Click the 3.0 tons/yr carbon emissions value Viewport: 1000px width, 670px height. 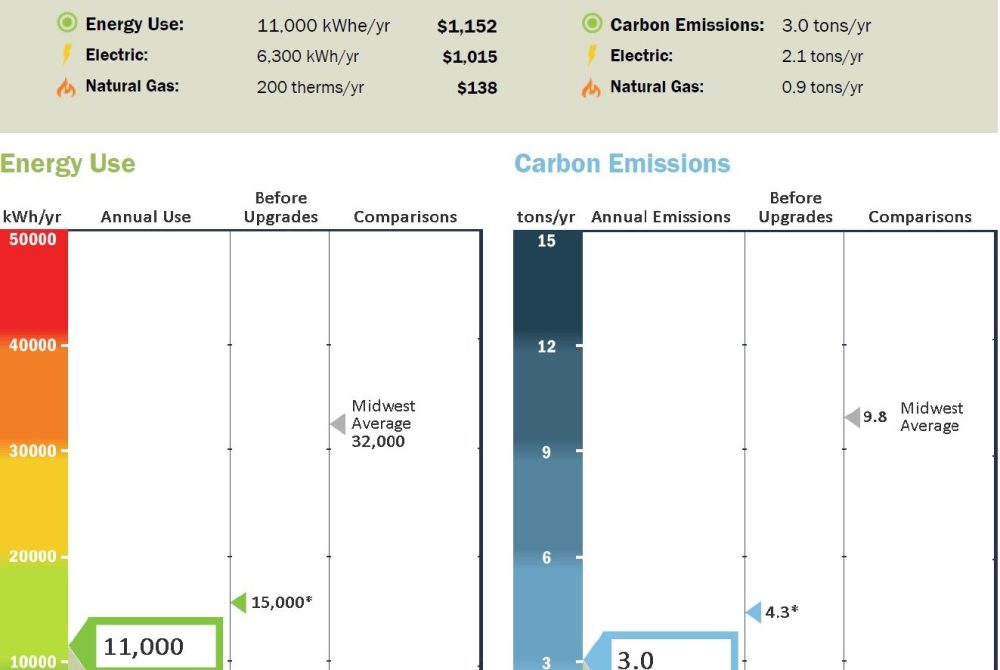point(827,25)
